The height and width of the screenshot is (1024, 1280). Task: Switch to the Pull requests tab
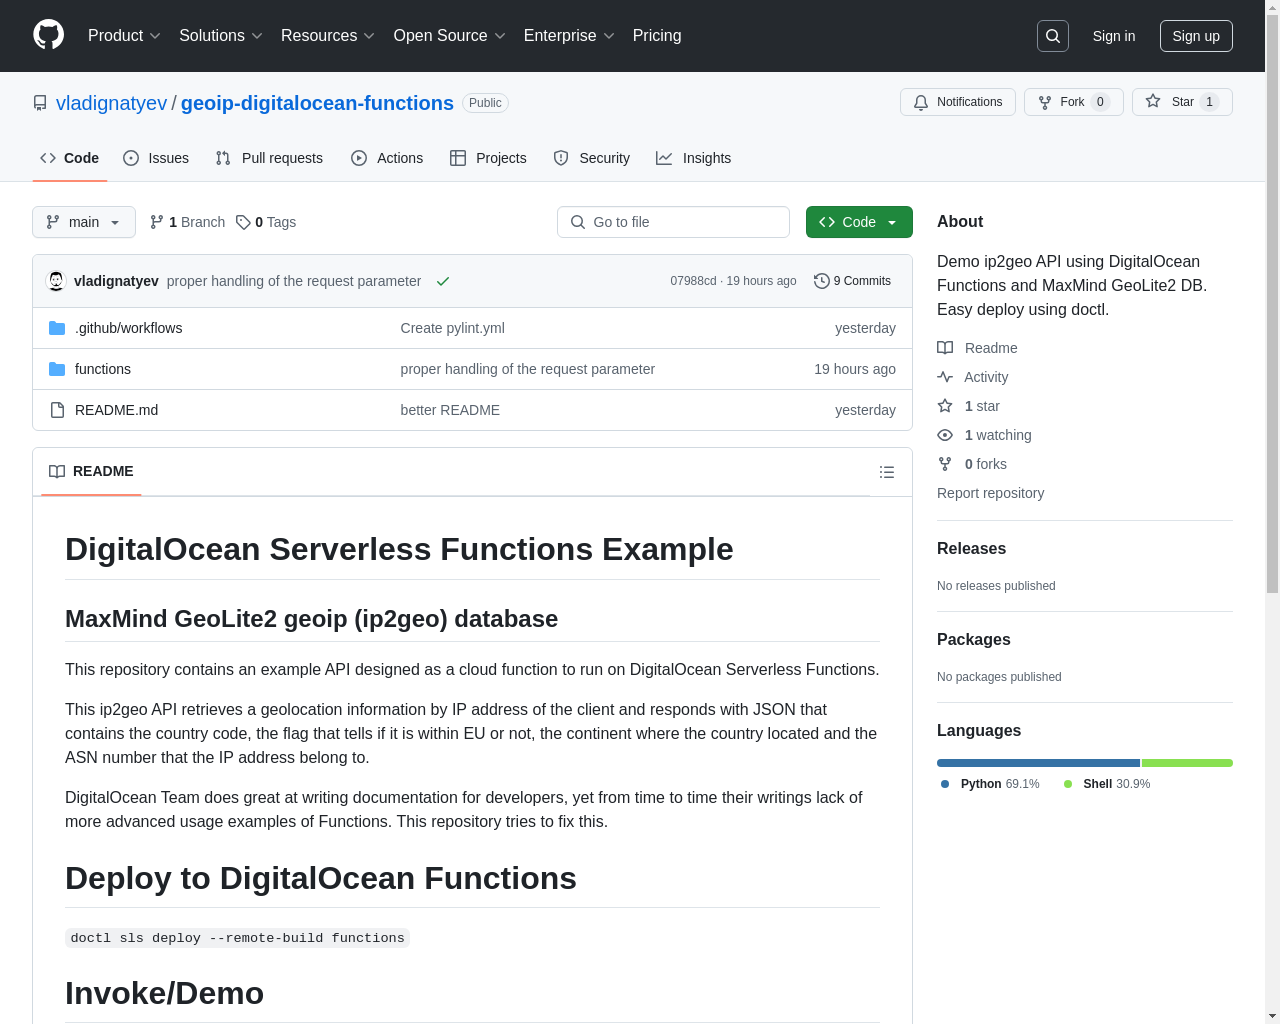click(269, 158)
